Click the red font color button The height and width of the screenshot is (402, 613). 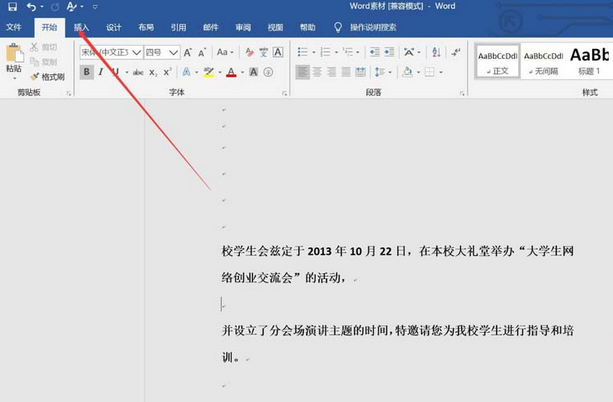(230, 72)
